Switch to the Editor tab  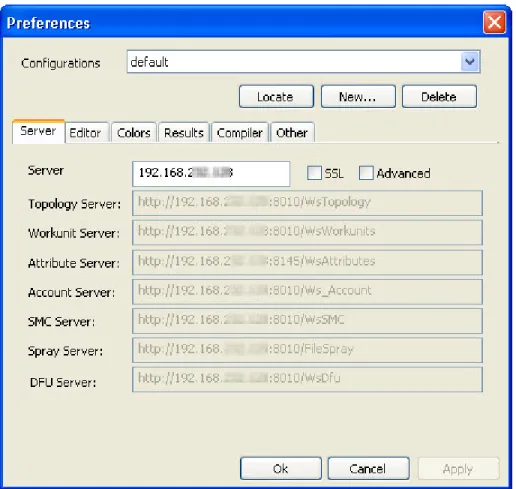pos(87,133)
